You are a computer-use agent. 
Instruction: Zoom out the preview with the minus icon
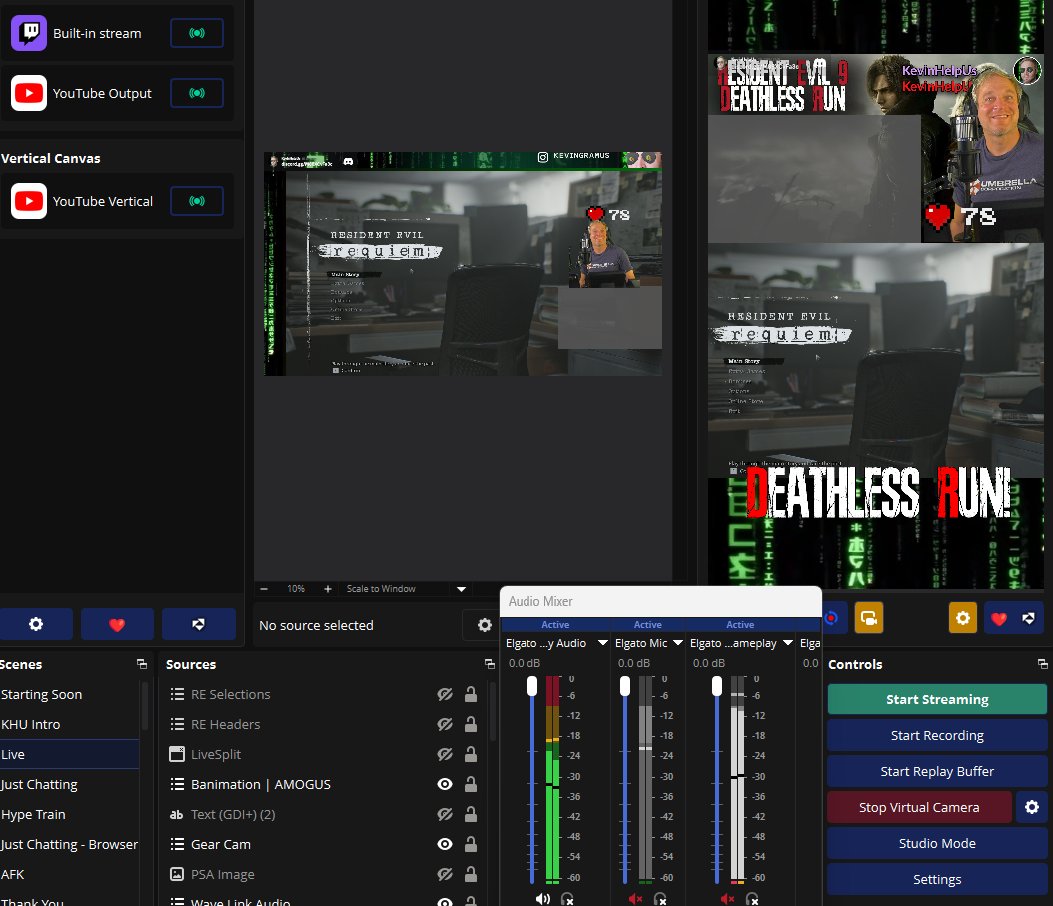pos(264,589)
